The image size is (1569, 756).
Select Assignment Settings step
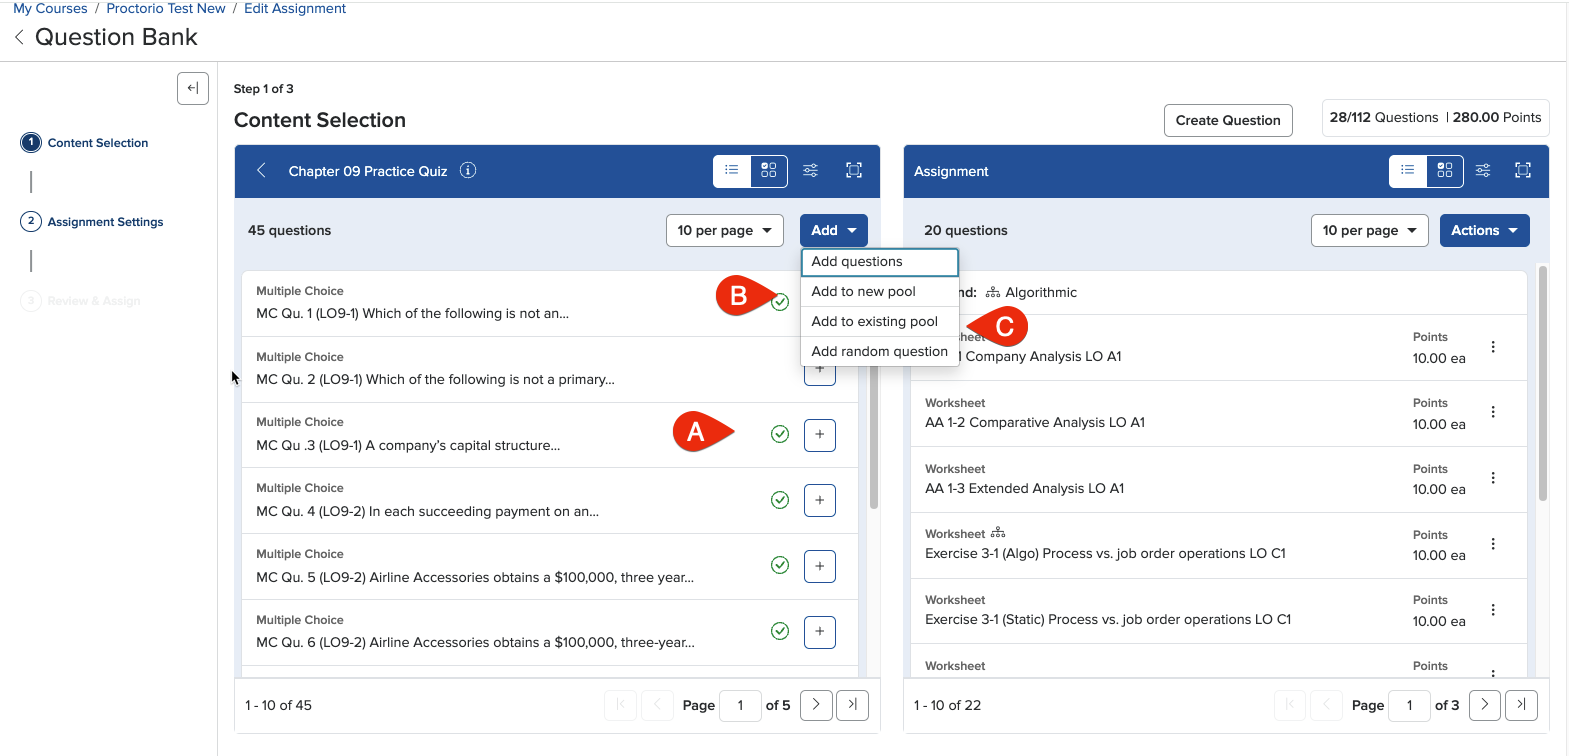click(92, 222)
